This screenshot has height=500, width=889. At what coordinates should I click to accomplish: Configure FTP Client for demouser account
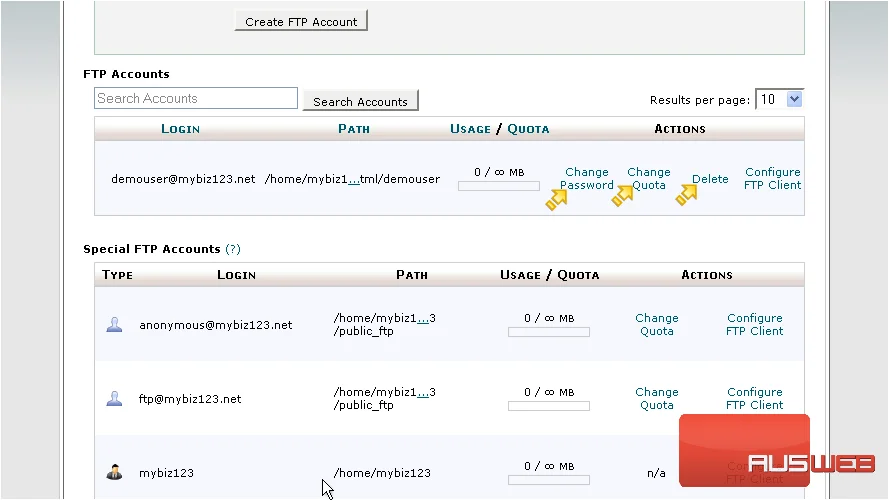pos(772,179)
